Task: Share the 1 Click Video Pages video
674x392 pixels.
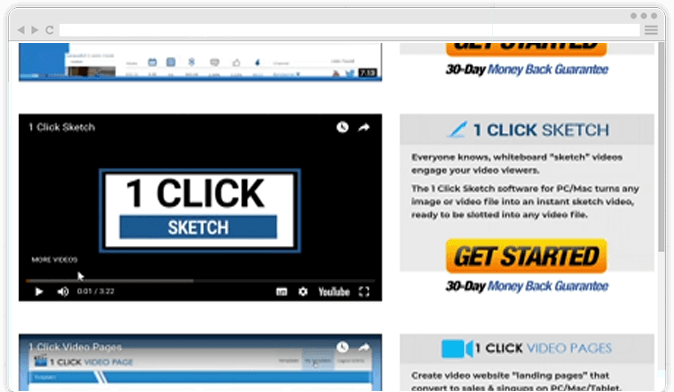Action: (364, 347)
